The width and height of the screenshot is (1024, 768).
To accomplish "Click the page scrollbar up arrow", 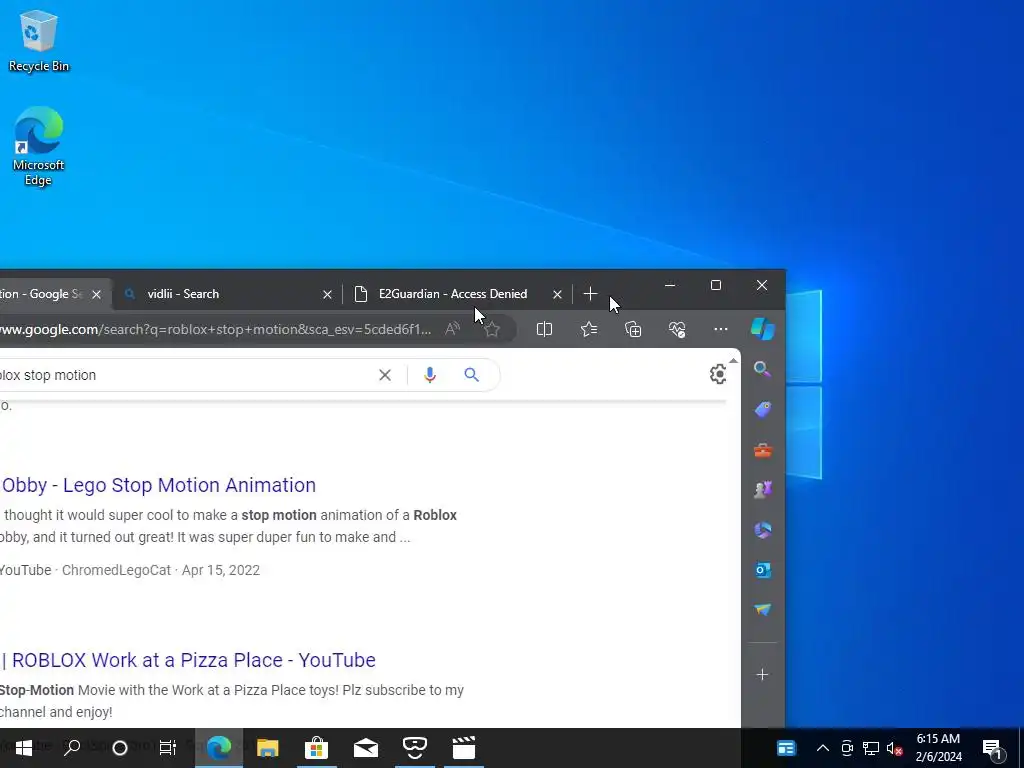I will tap(734, 360).
